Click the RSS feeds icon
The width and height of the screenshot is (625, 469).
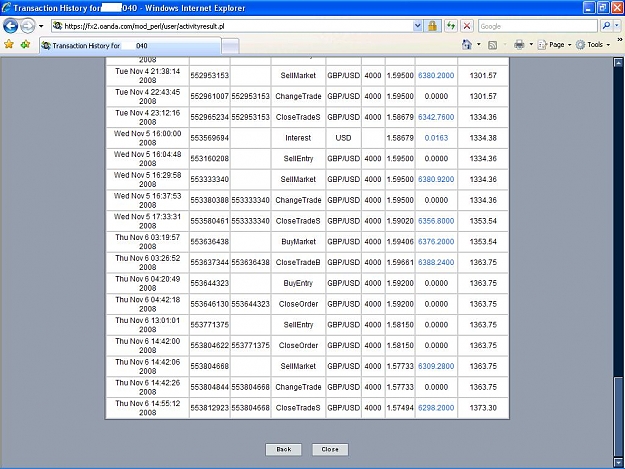coord(493,45)
